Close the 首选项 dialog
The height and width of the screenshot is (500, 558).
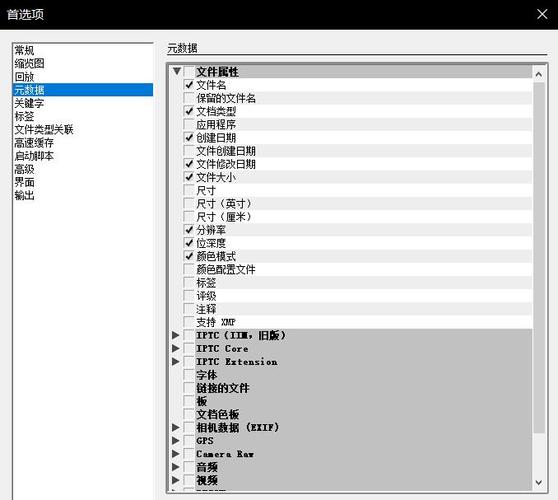coord(542,14)
